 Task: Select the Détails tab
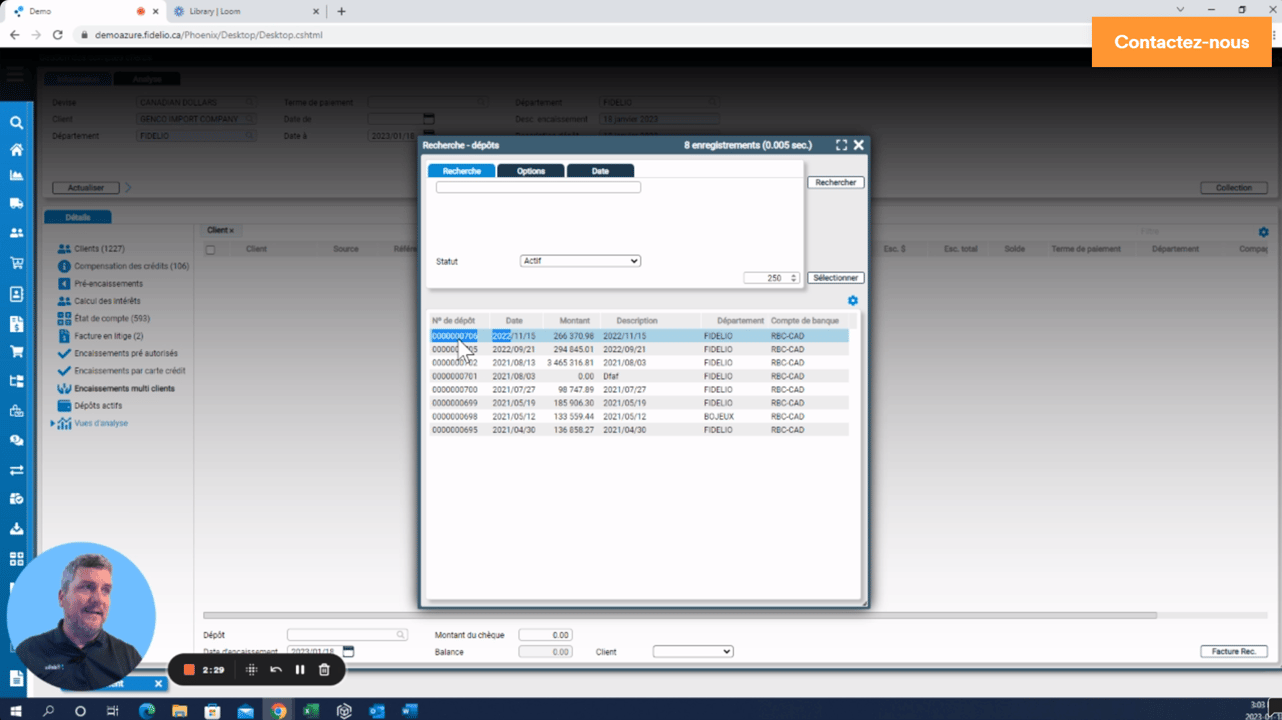[77, 217]
